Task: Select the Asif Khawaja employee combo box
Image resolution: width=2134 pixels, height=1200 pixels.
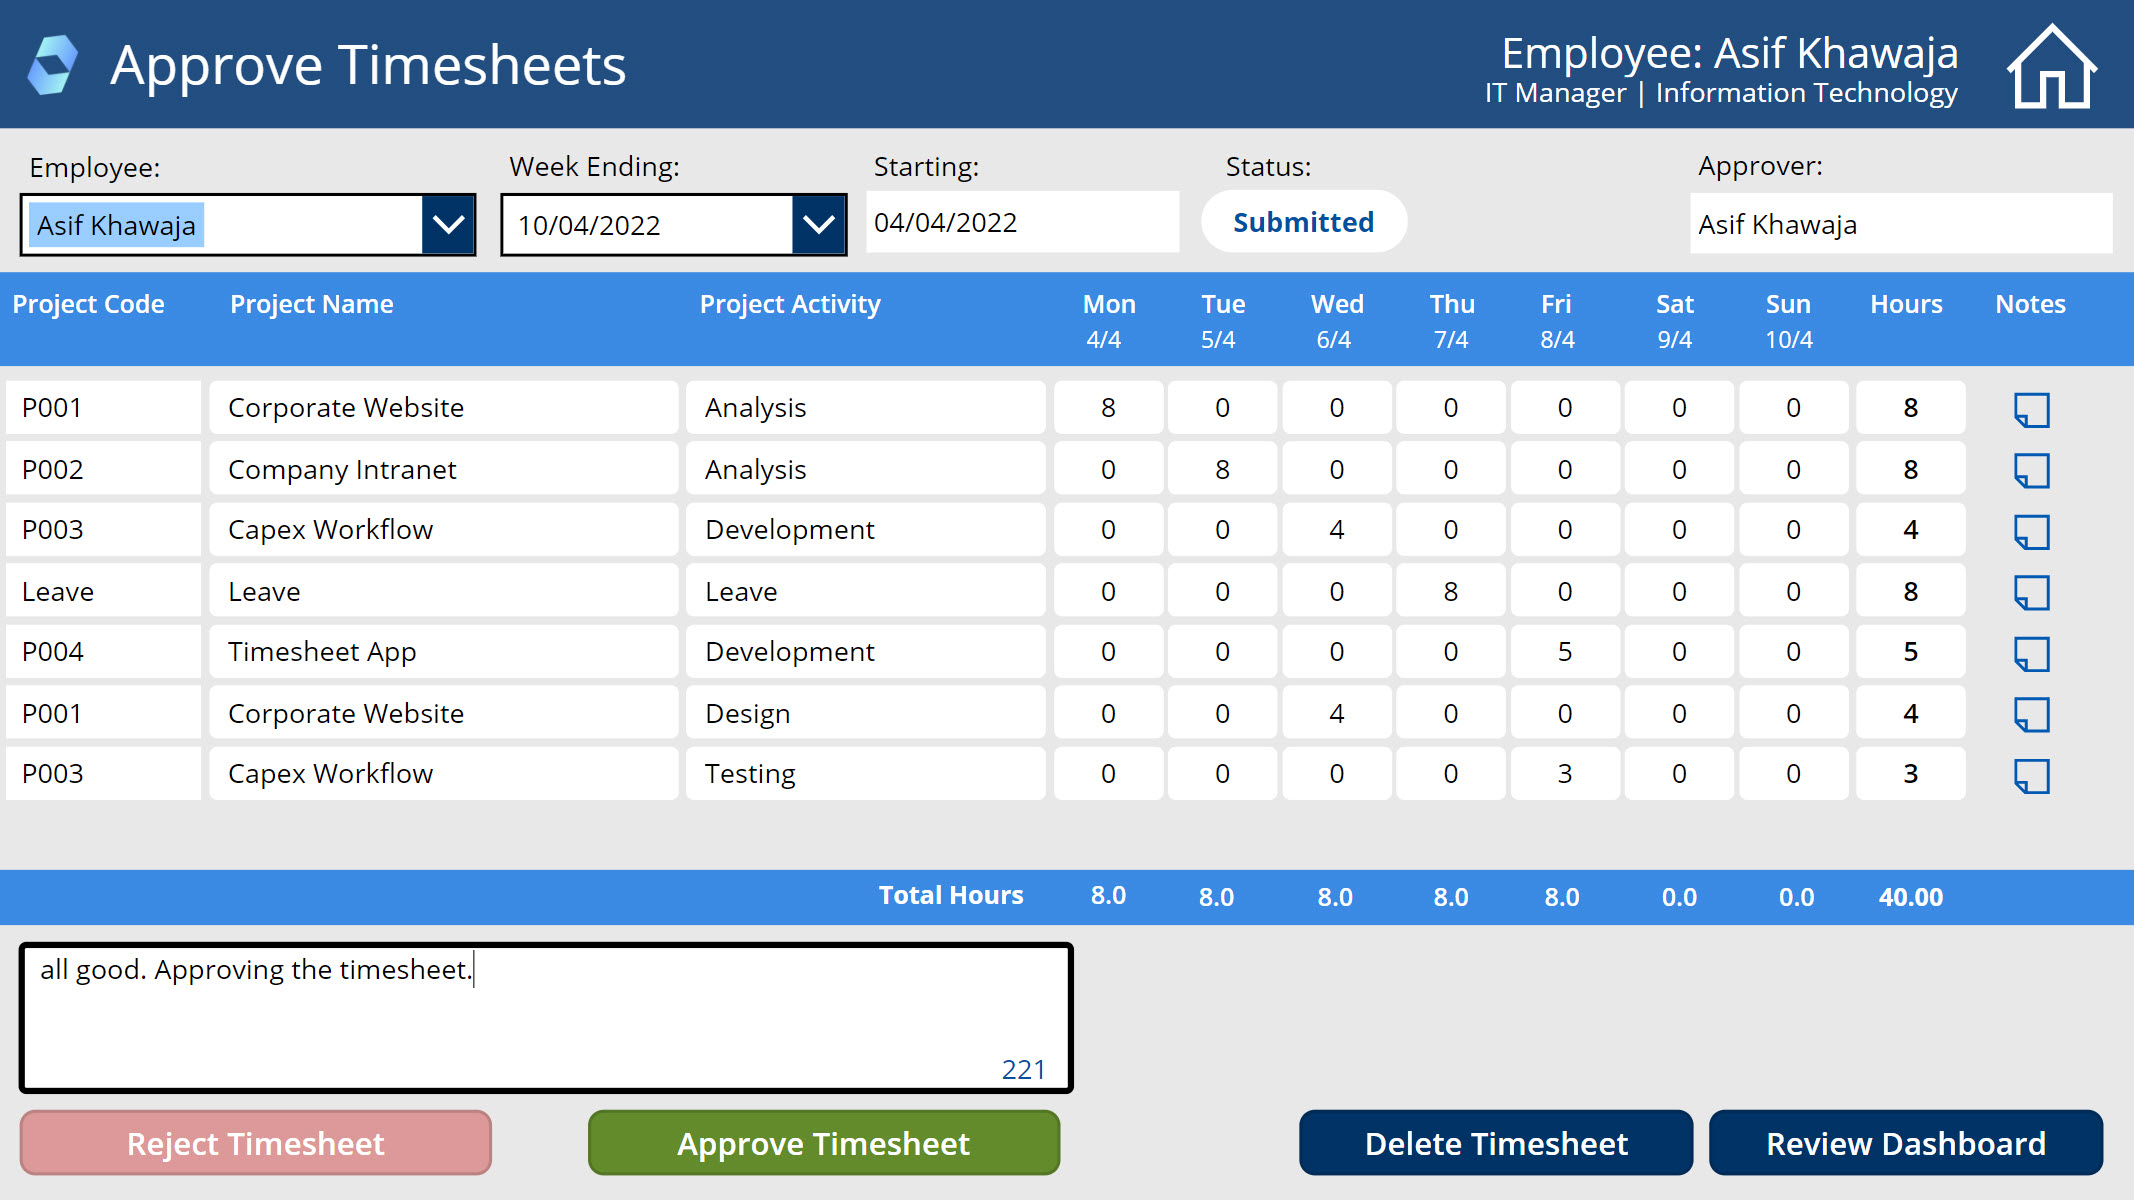Action: tap(222, 225)
